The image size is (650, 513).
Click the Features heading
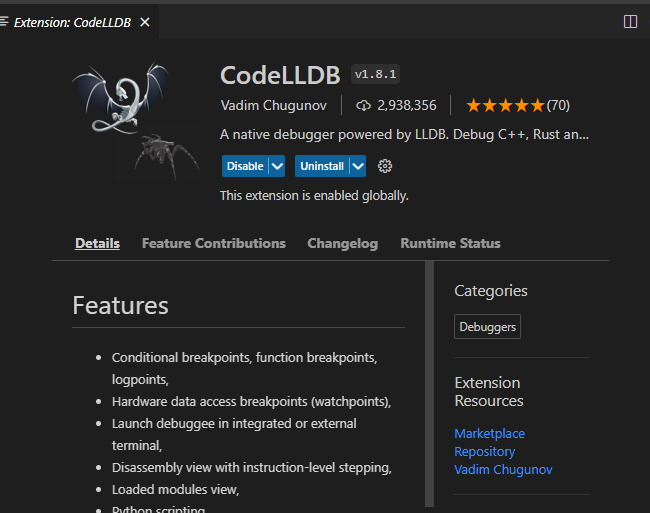(121, 305)
